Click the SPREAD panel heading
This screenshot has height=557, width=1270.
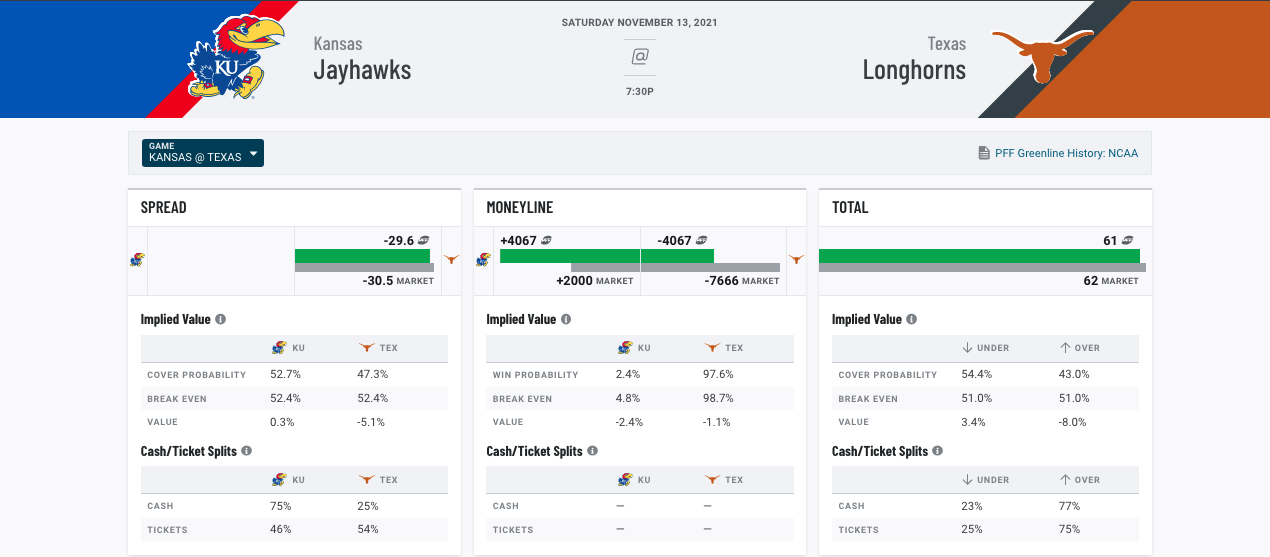click(x=164, y=208)
